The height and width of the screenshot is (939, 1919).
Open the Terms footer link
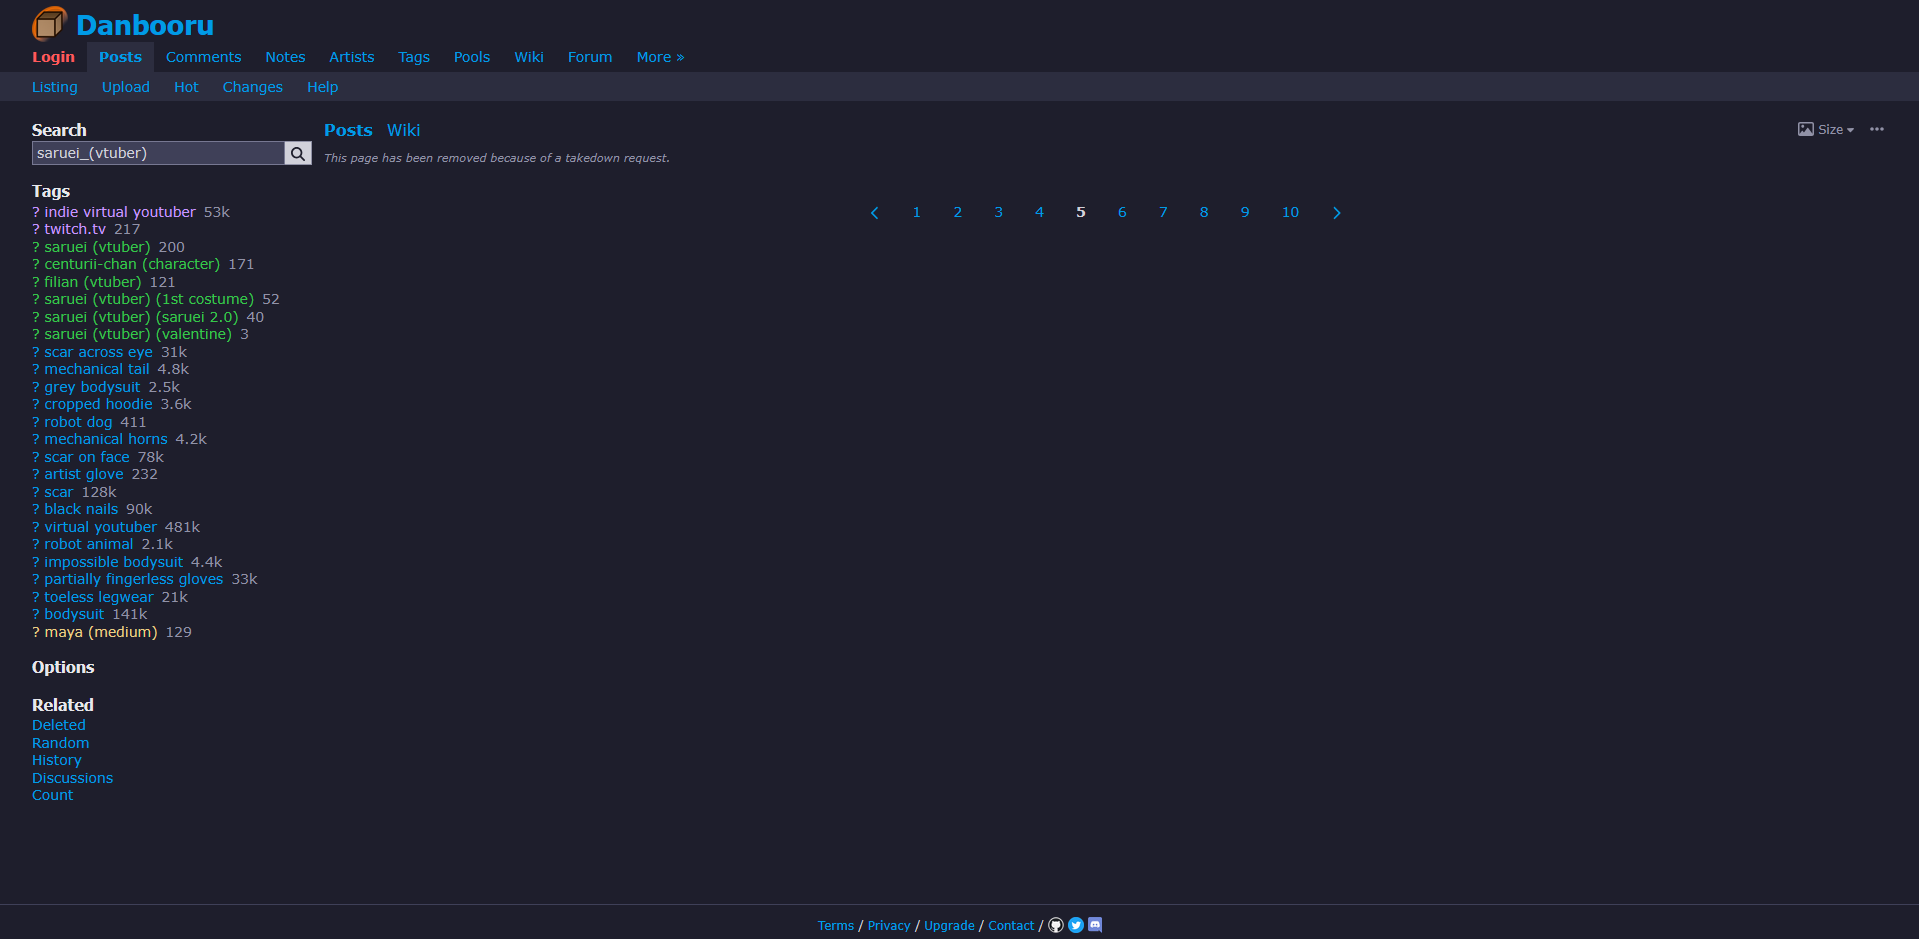coord(836,926)
